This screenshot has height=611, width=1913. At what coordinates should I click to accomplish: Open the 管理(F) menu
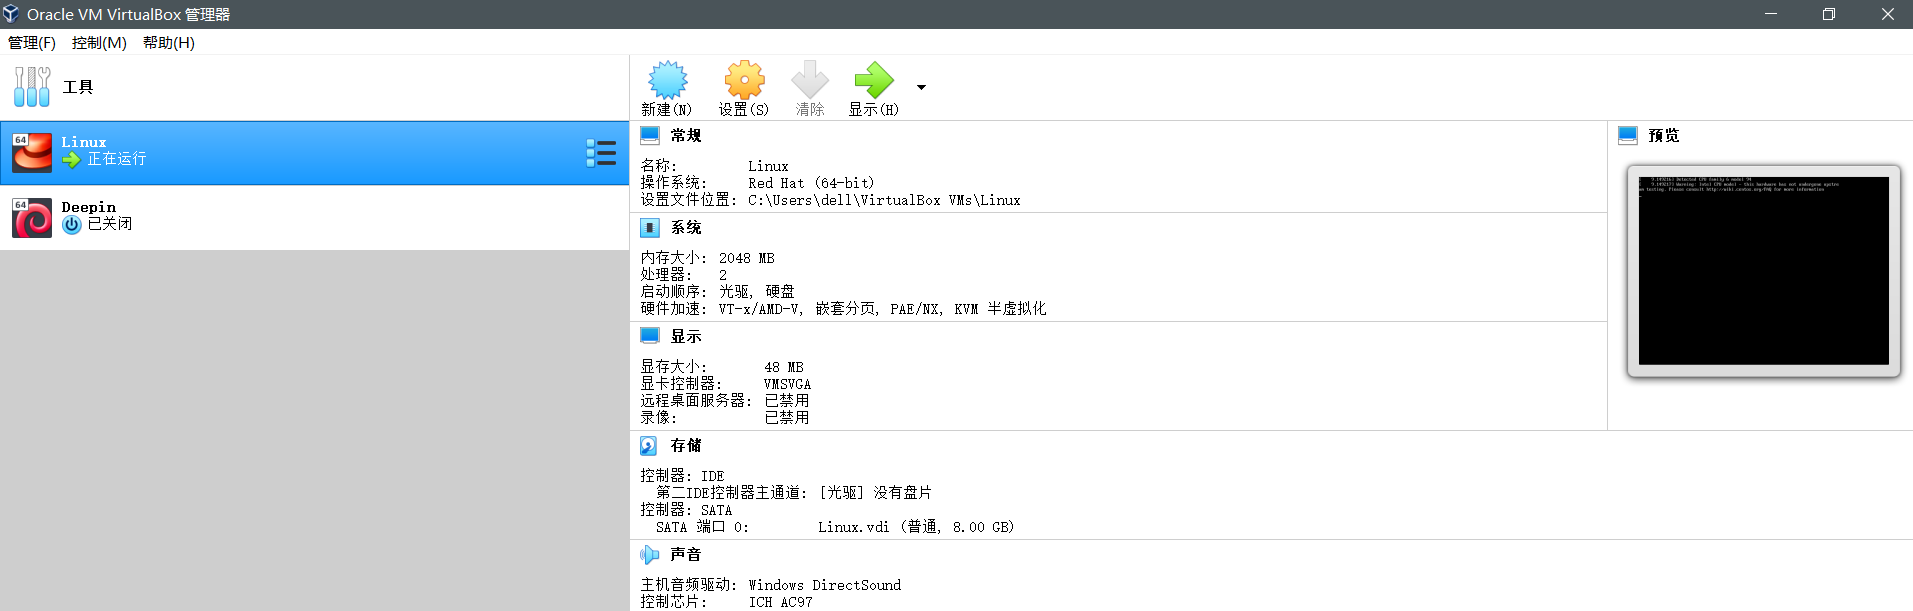tap(32, 42)
